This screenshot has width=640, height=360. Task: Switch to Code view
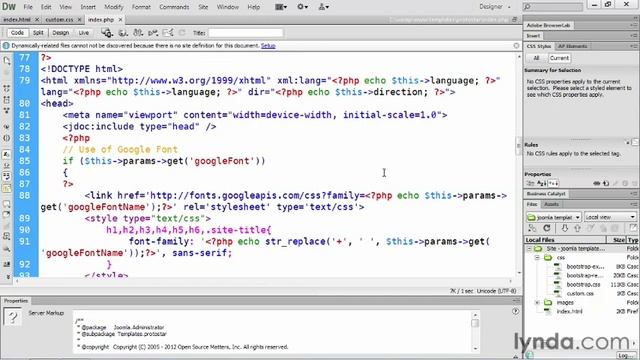coord(17,33)
